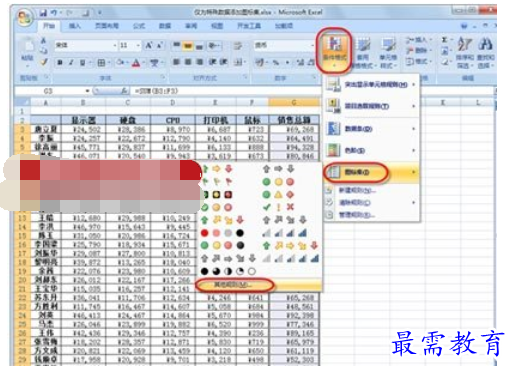Click the percent style icon
The image size is (513, 375).
(x=276, y=62)
